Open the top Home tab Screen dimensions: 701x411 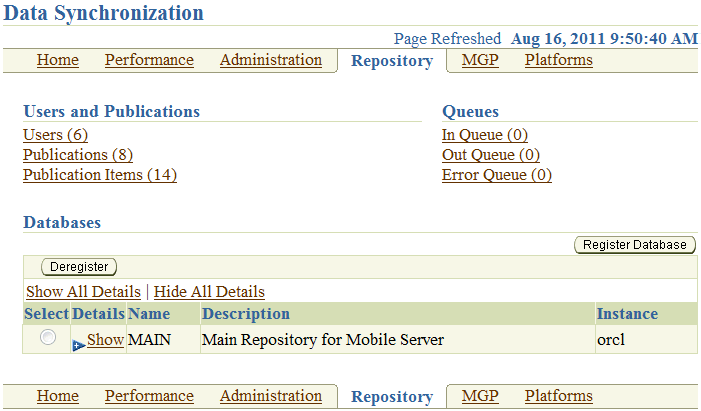coord(58,60)
